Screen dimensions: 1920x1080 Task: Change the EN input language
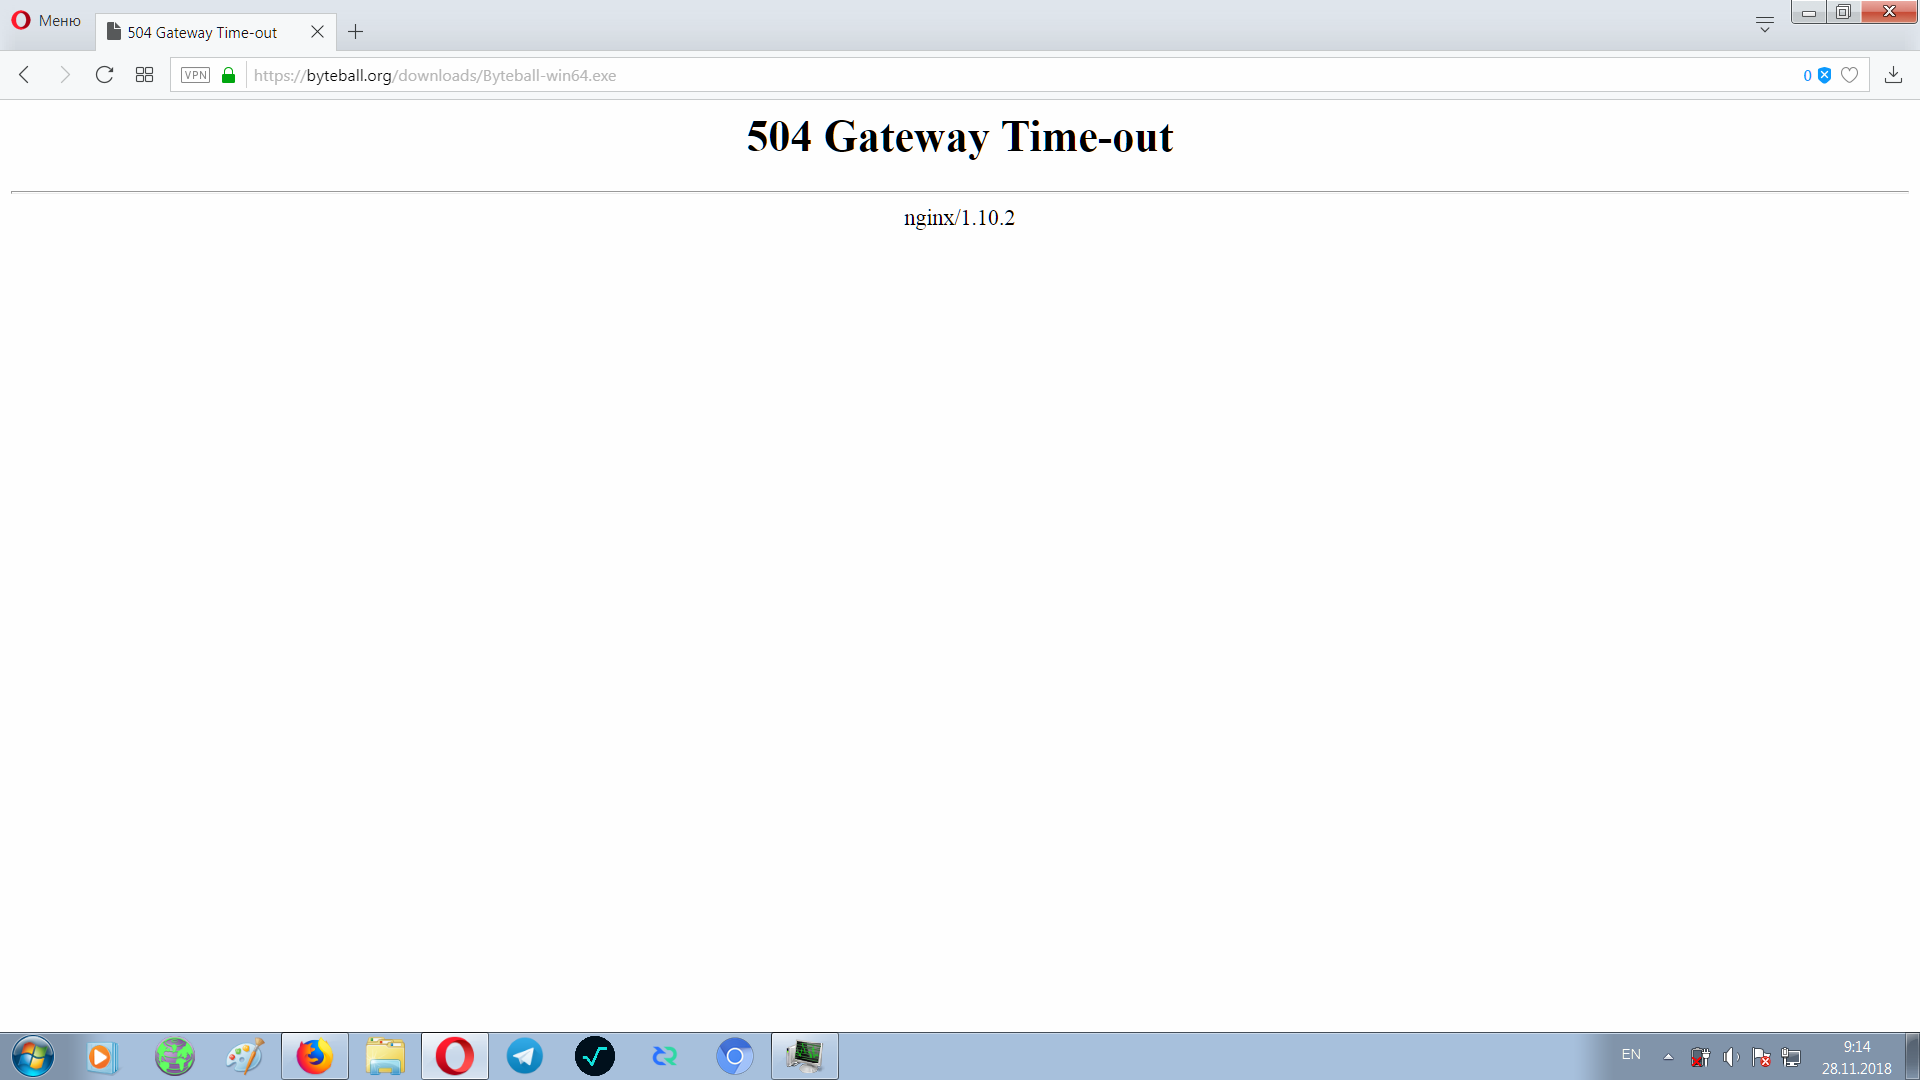[x=1631, y=1055]
